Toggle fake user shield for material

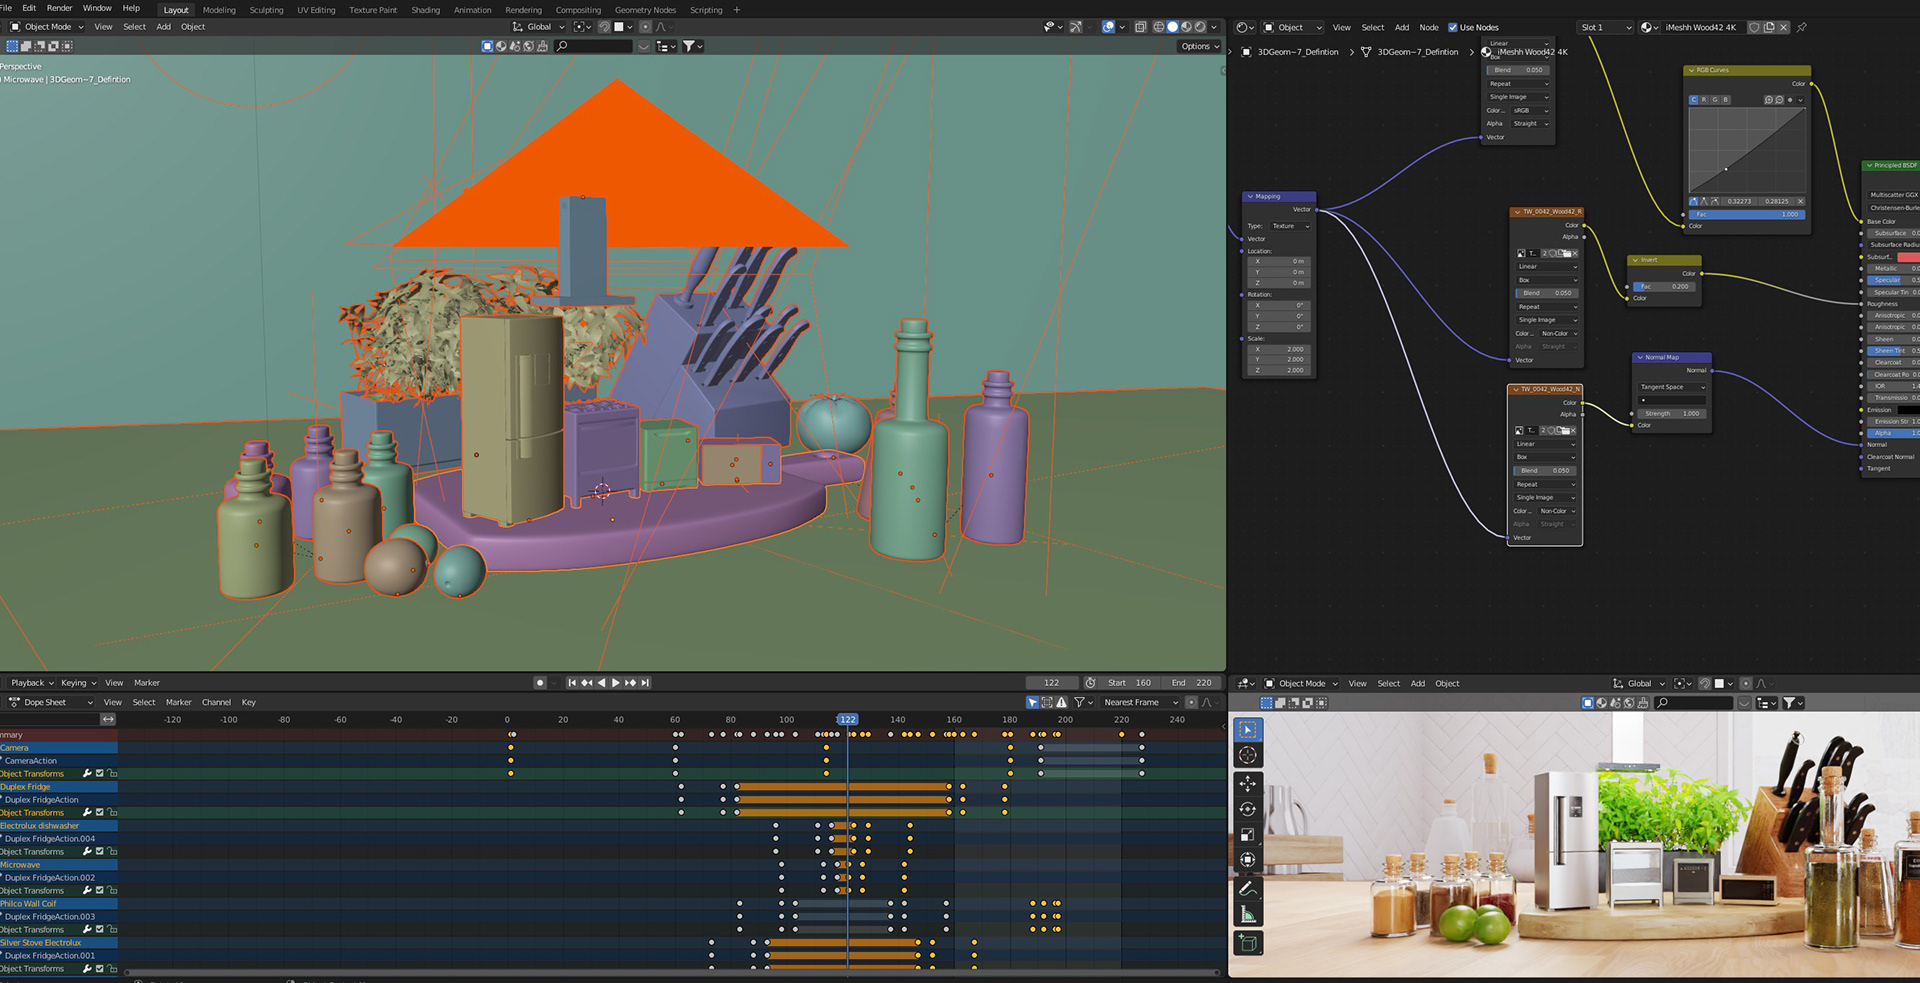tap(1754, 27)
